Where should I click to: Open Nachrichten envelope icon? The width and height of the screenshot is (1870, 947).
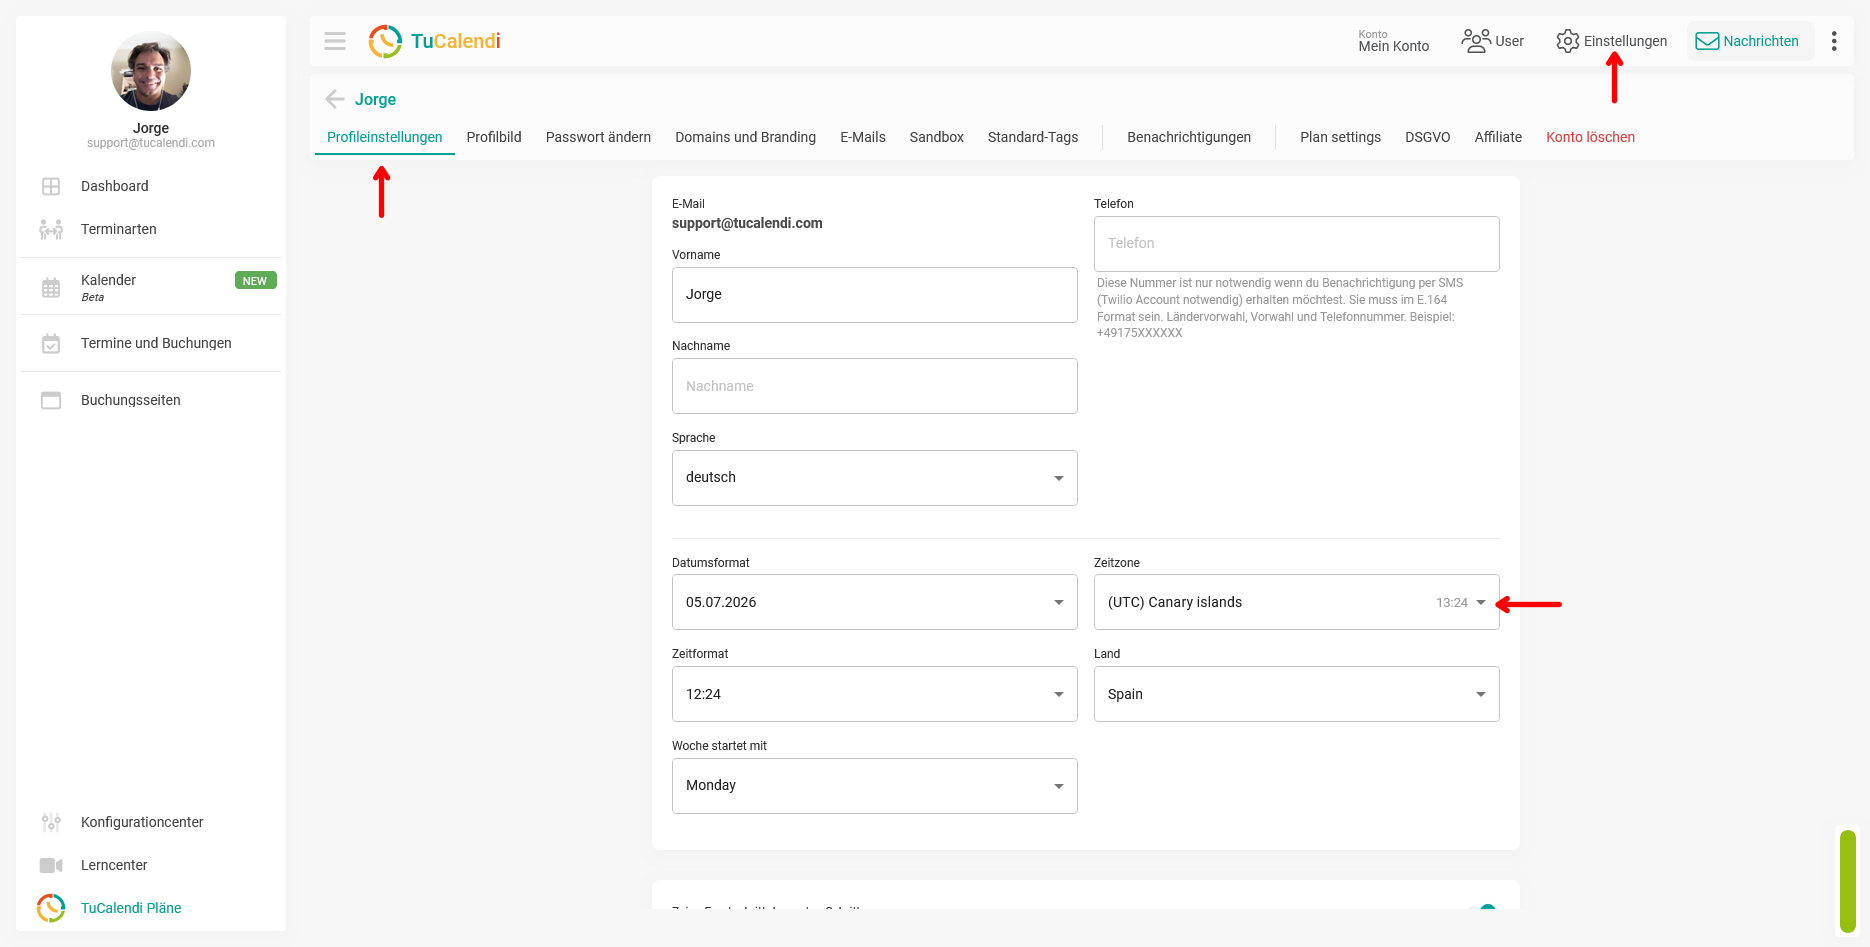pos(1707,41)
